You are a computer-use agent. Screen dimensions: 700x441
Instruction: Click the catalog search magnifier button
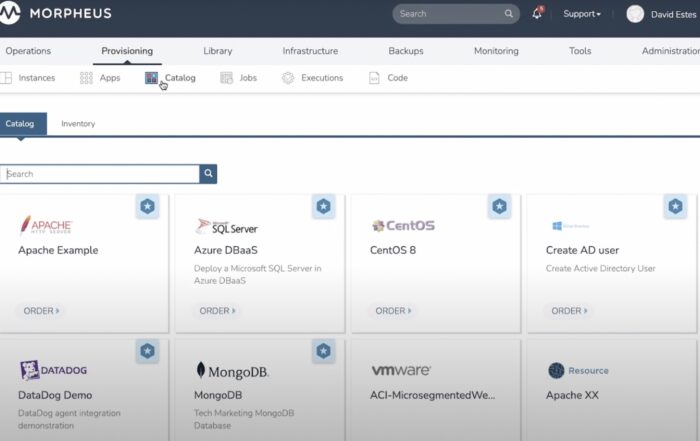pos(208,174)
